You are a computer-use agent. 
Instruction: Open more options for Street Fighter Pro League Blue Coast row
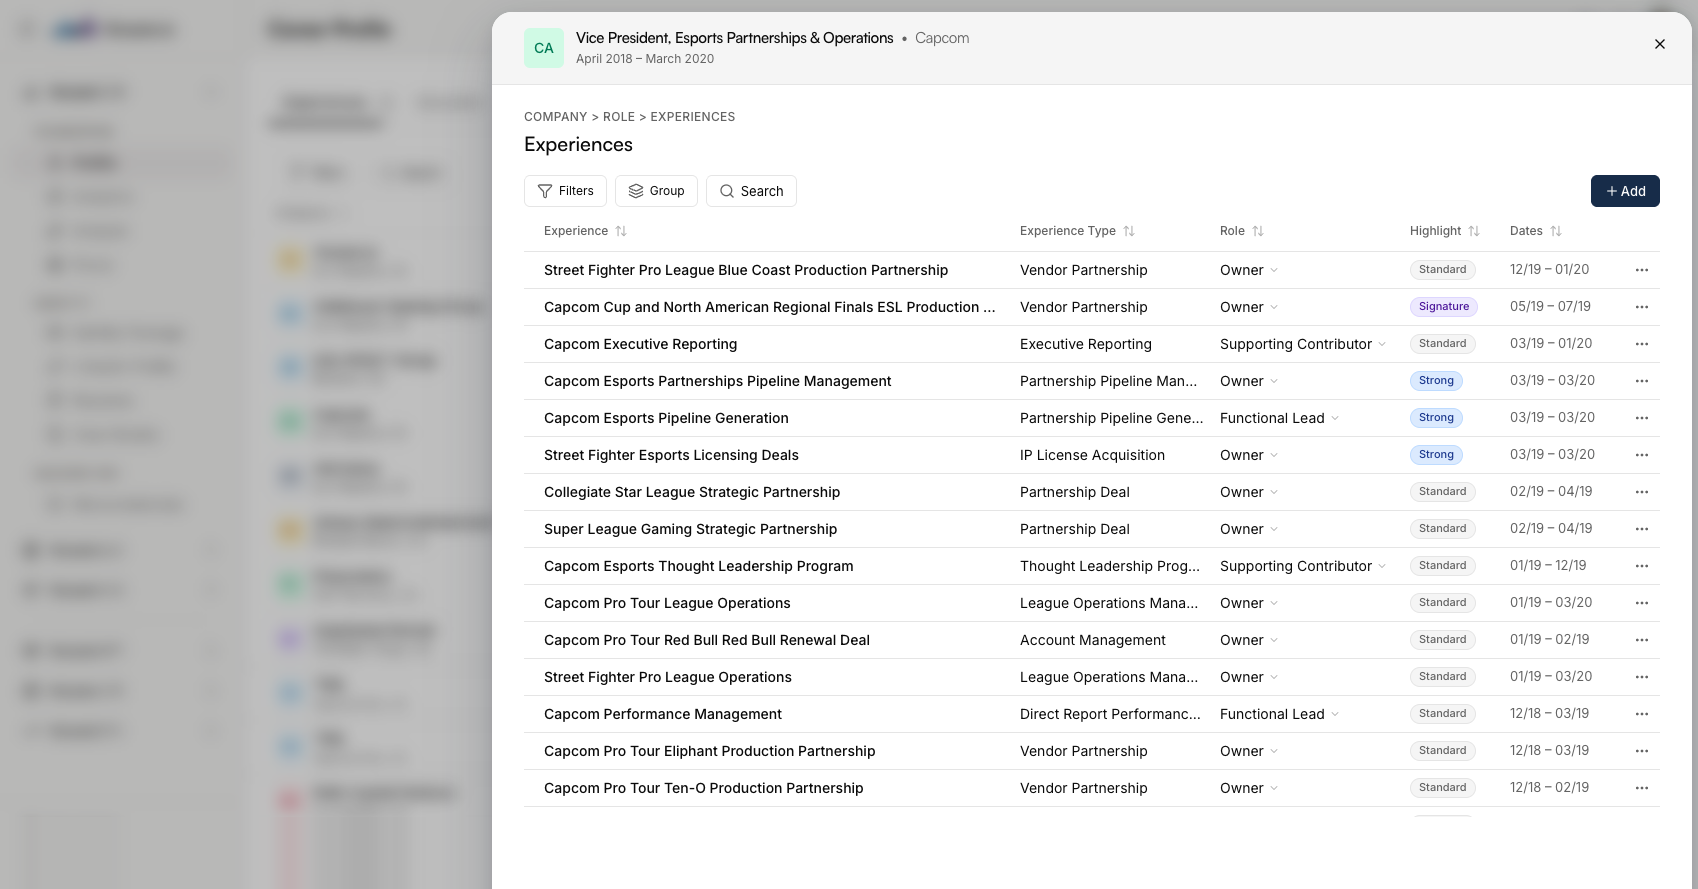pyautogui.click(x=1642, y=270)
